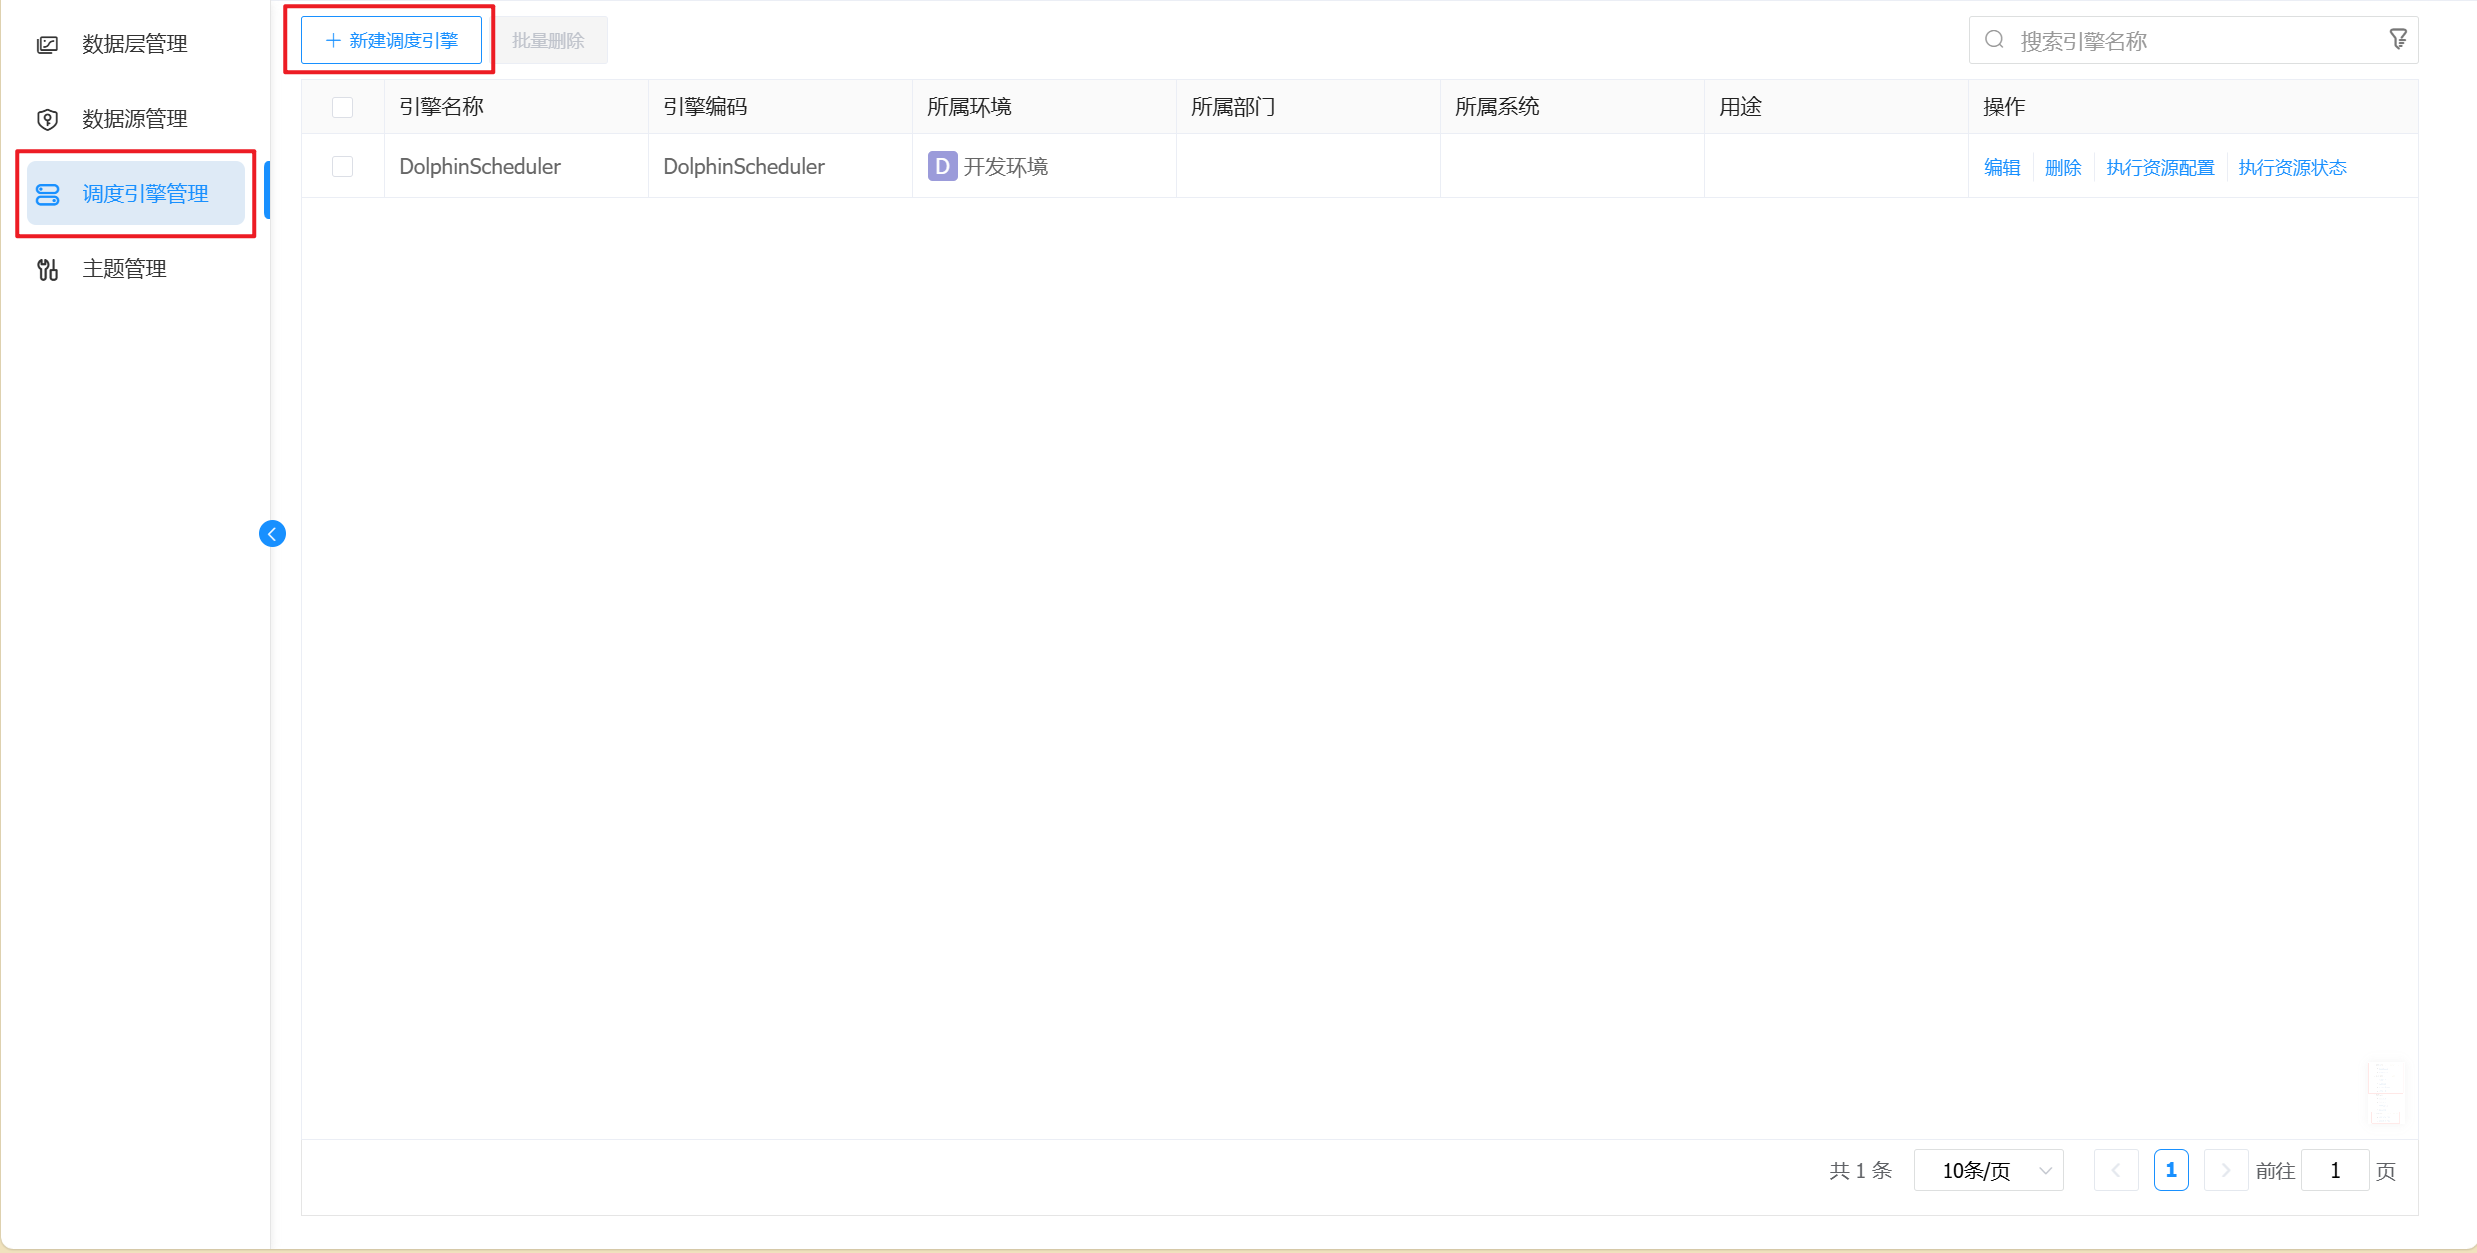The width and height of the screenshot is (2477, 1253).
Task: Click the search magnifier icon
Action: pyautogui.click(x=1994, y=40)
